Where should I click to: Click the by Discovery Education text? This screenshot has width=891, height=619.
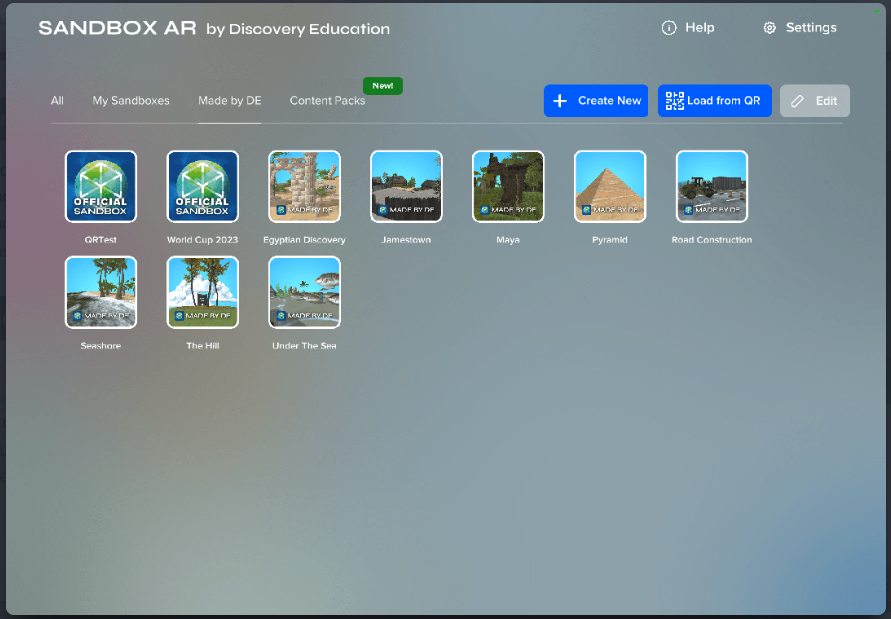point(298,29)
